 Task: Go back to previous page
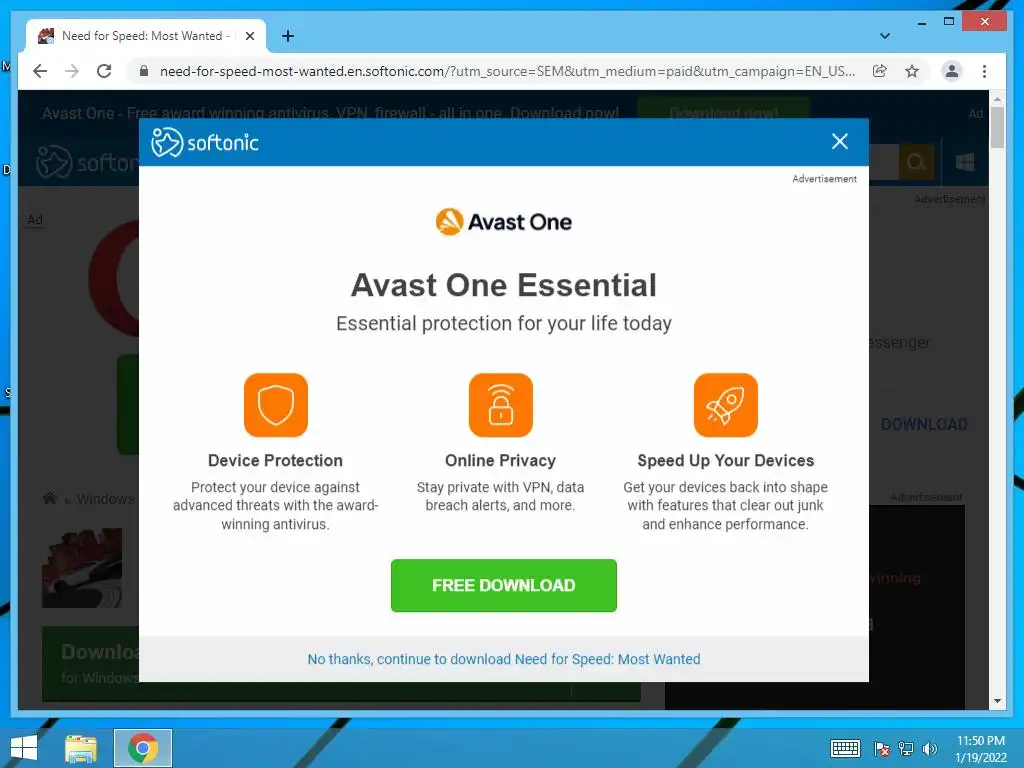(x=40, y=71)
